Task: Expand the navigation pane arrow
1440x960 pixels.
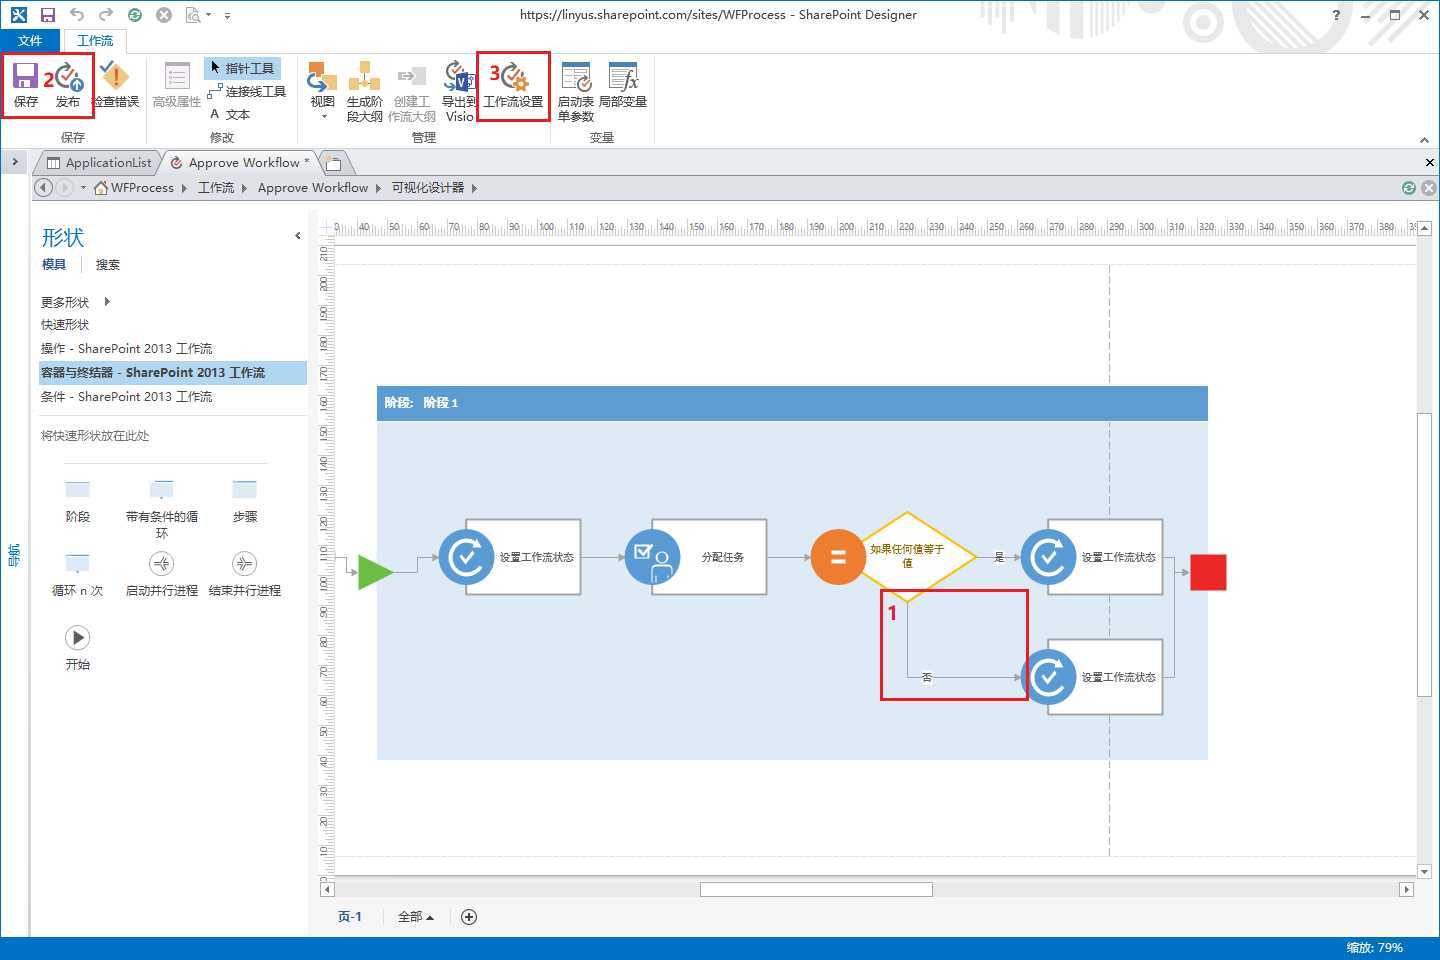Action: tap(15, 162)
